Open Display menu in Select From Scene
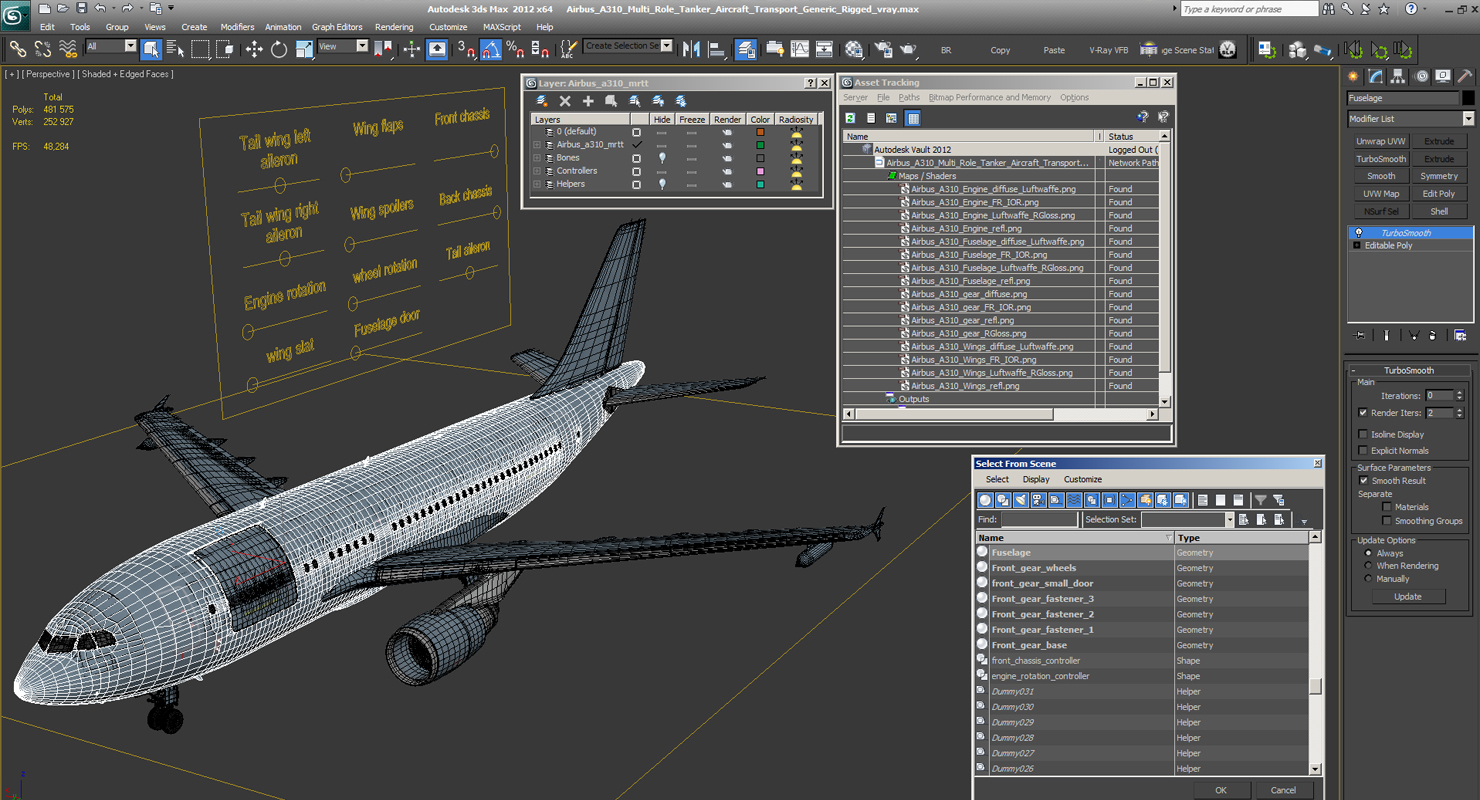This screenshot has width=1480, height=800. click(1036, 479)
